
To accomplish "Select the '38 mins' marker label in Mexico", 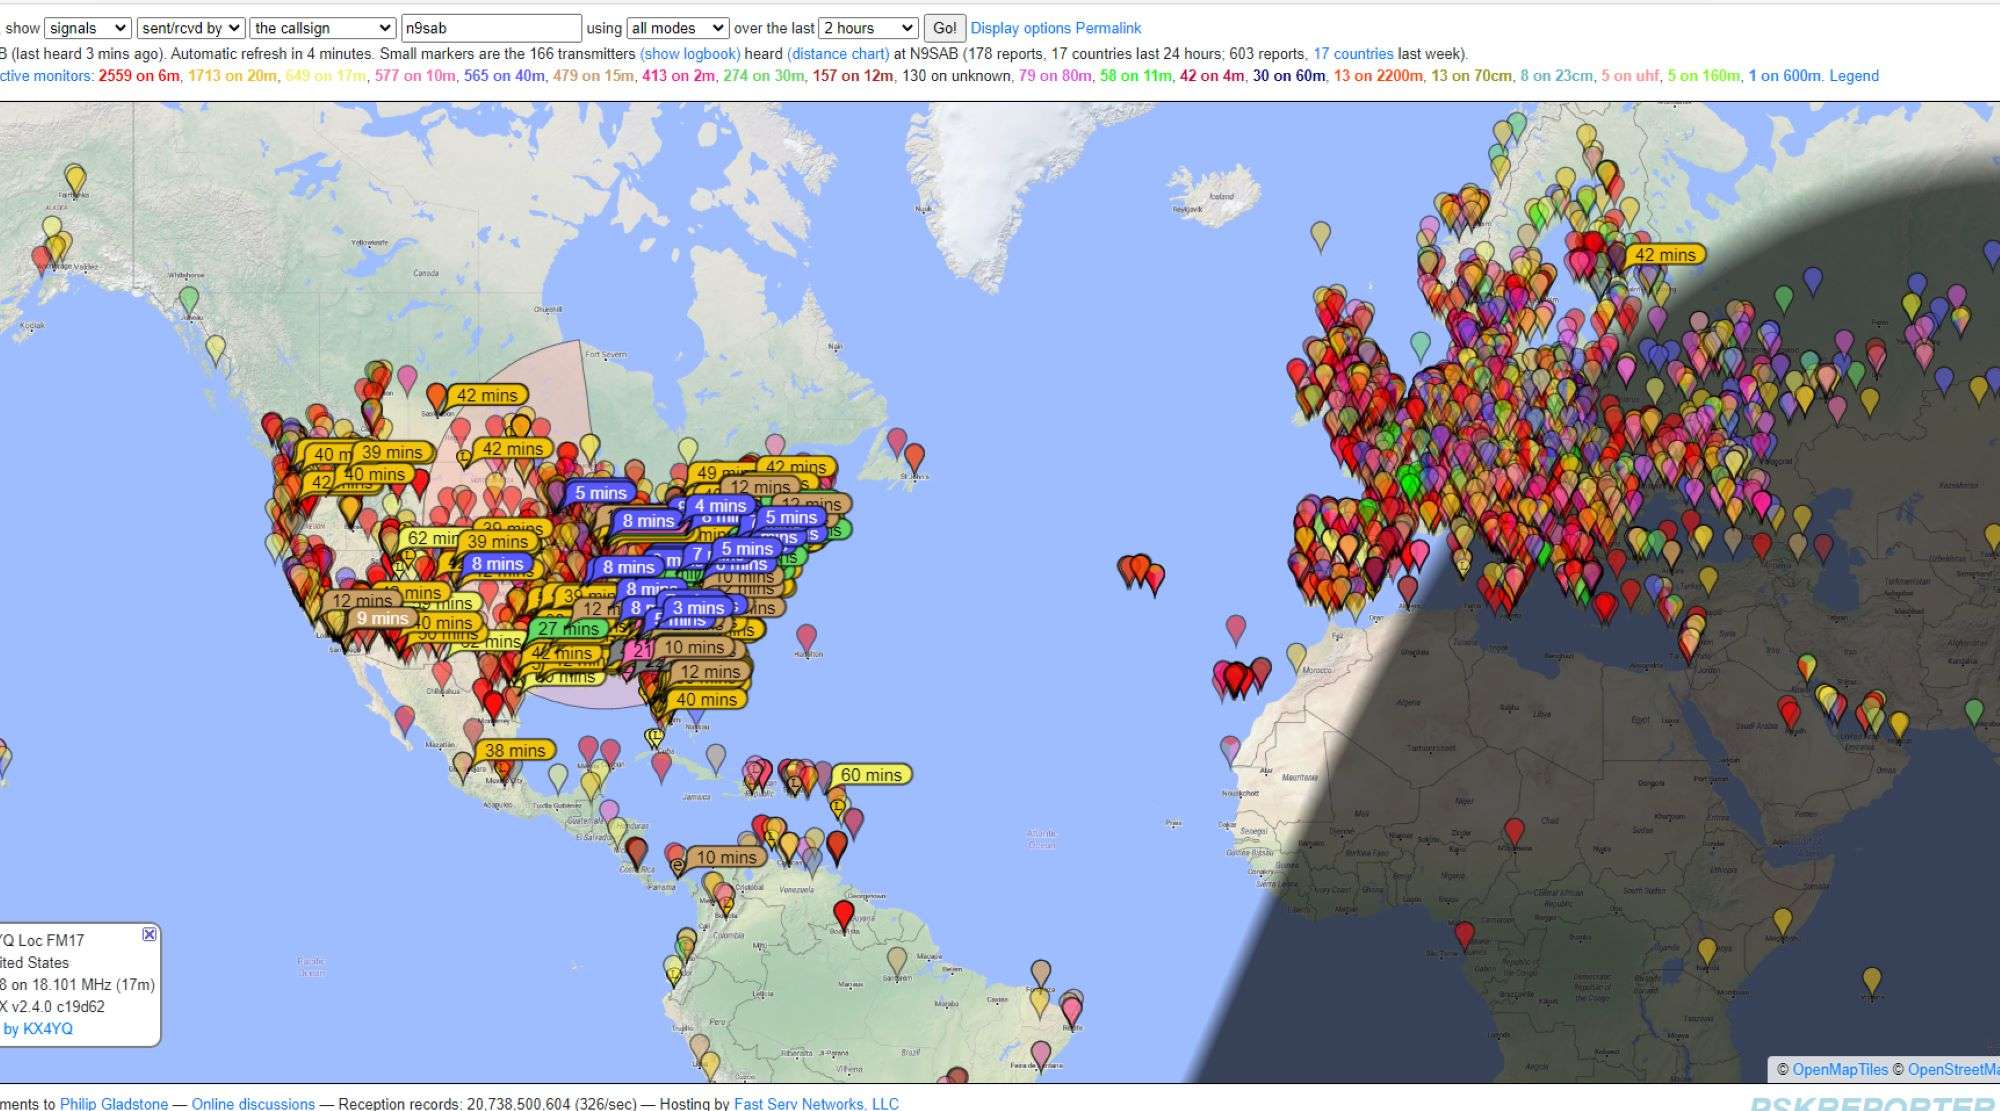I will tap(515, 751).
